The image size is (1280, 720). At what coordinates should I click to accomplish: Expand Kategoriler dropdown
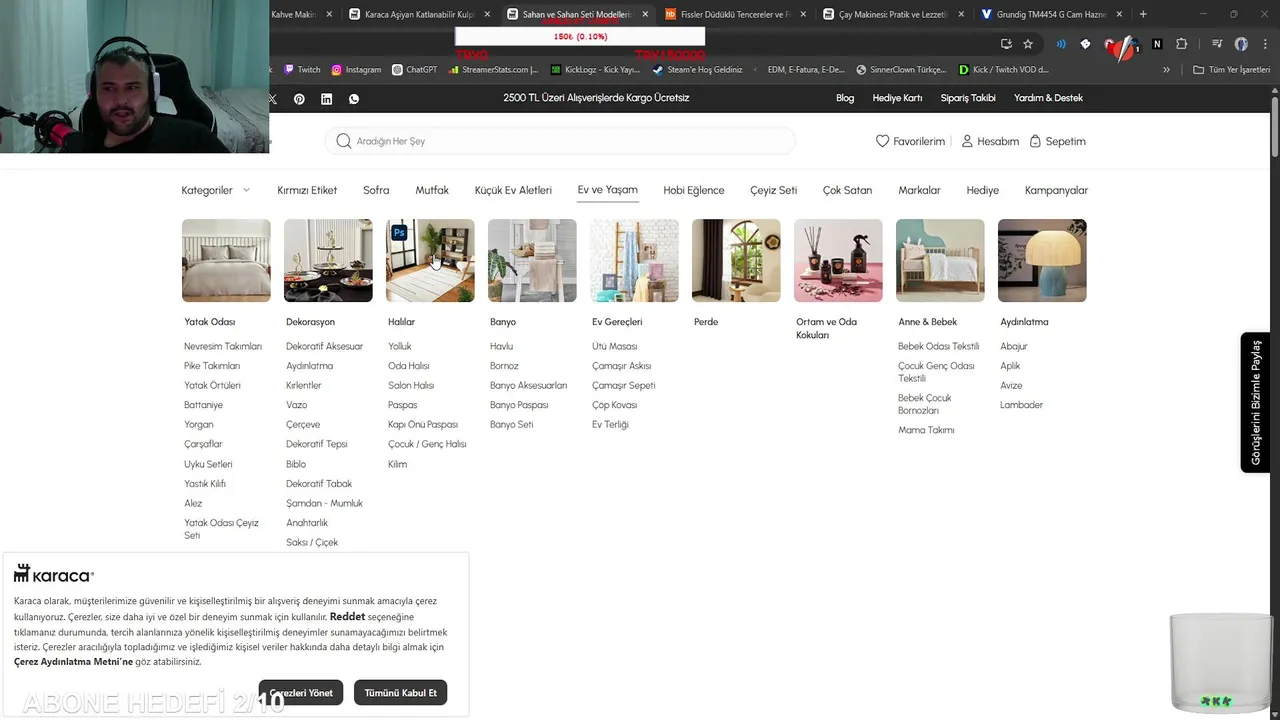click(x=216, y=190)
